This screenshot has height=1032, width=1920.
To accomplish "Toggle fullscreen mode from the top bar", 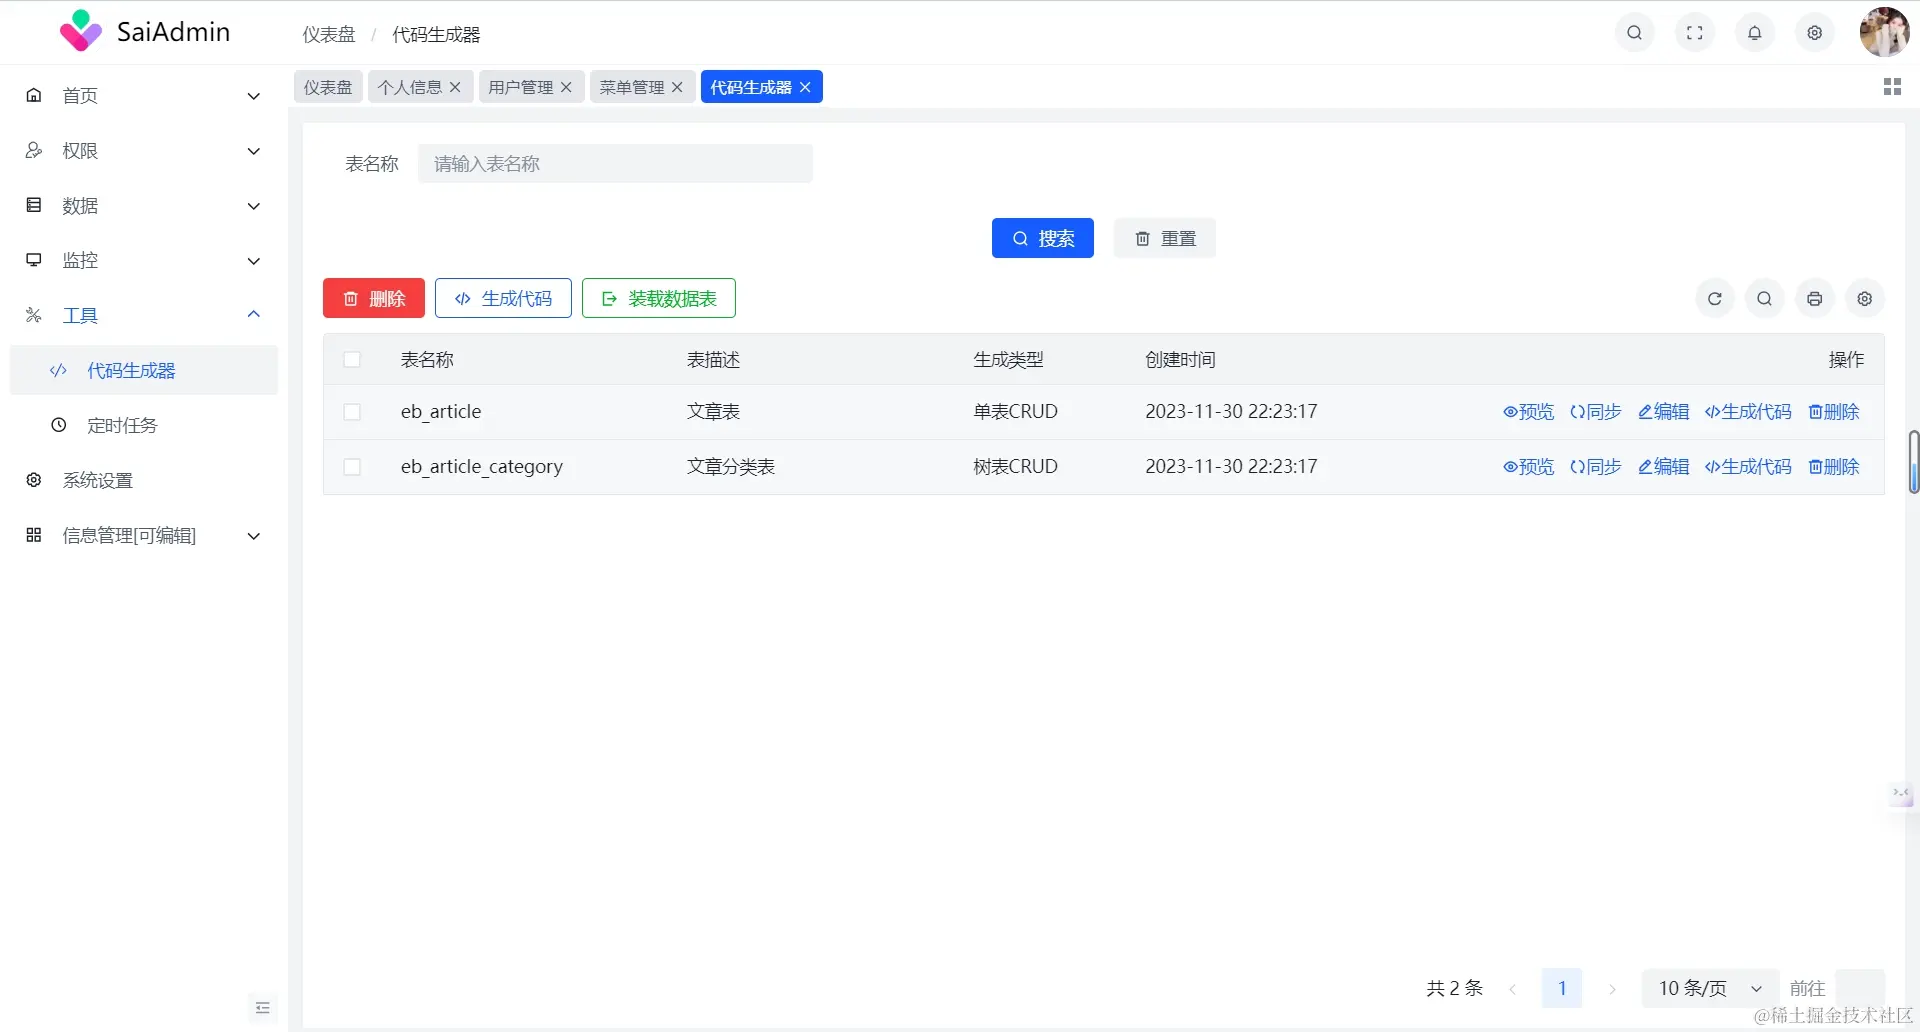I will click(1694, 32).
